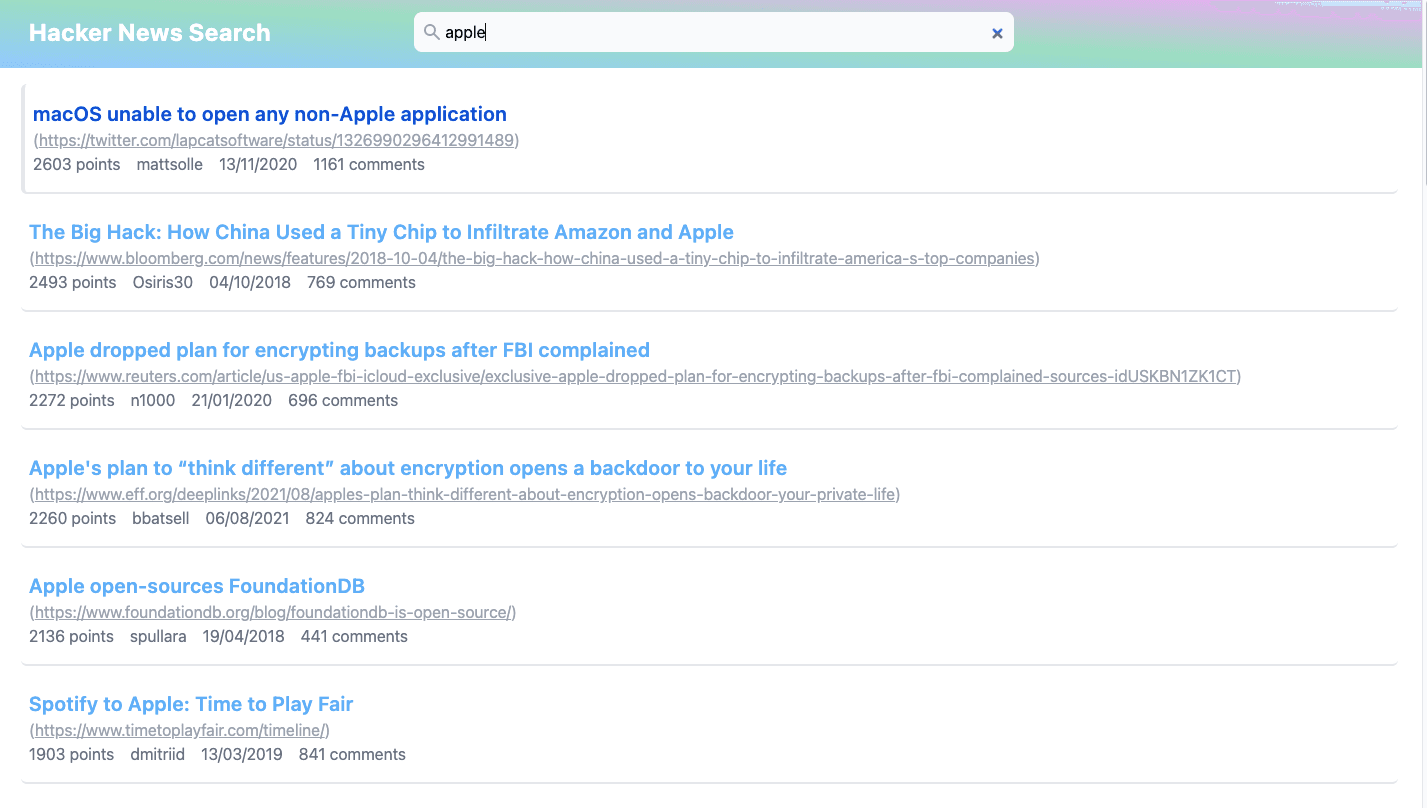The image size is (1427, 808).
Task: Open 'Apple's plan to think different' story
Action: coord(408,468)
